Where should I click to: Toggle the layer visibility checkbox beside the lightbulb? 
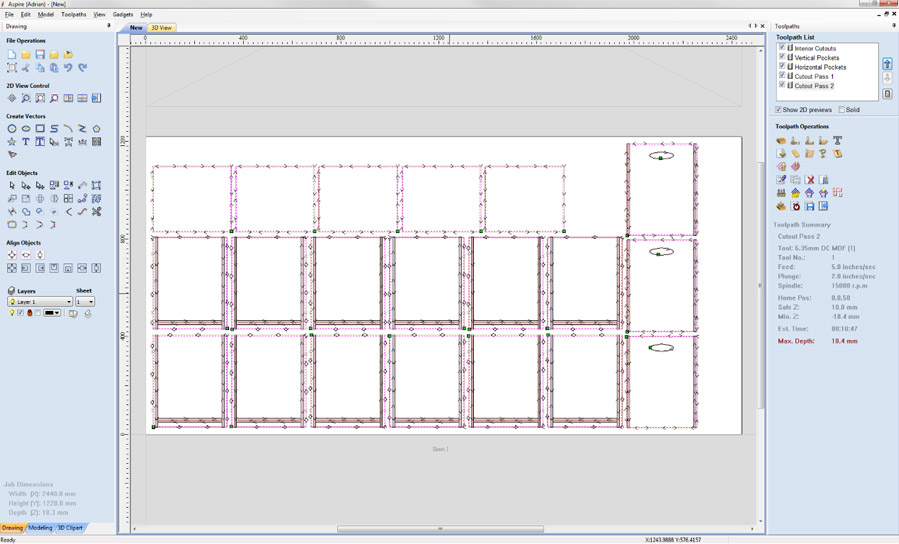pyautogui.click(x=21, y=313)
